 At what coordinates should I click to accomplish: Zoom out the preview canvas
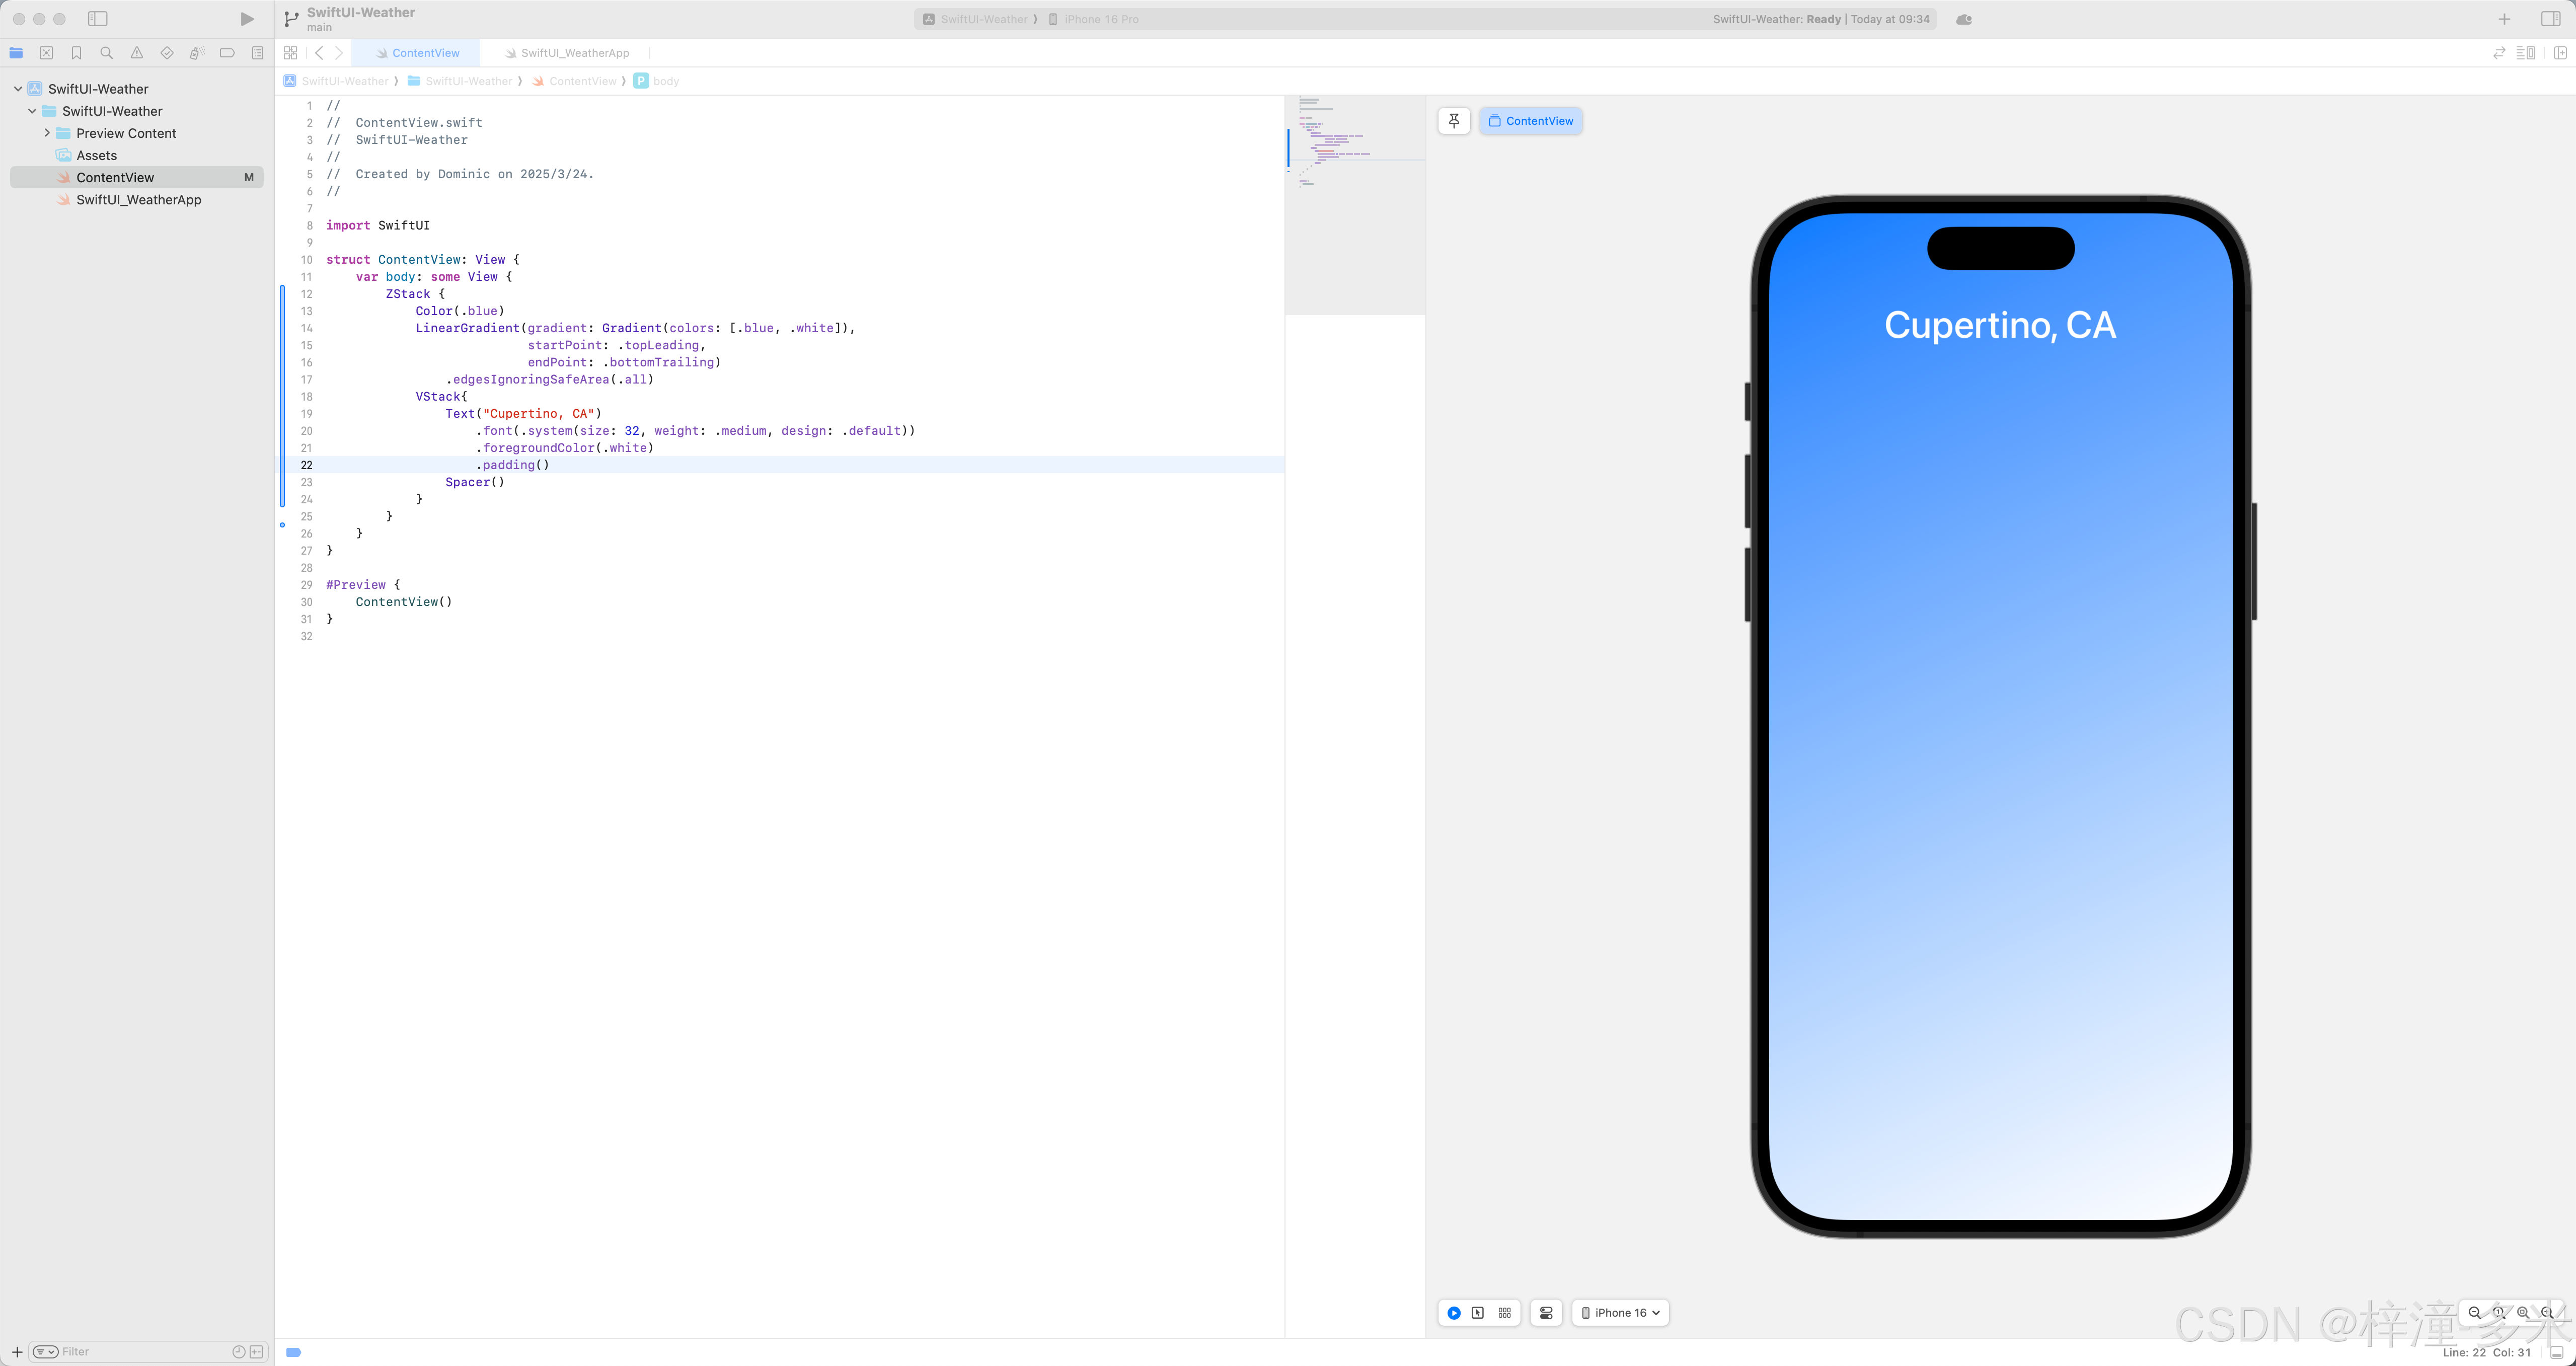click(x=2475, y=1313)
